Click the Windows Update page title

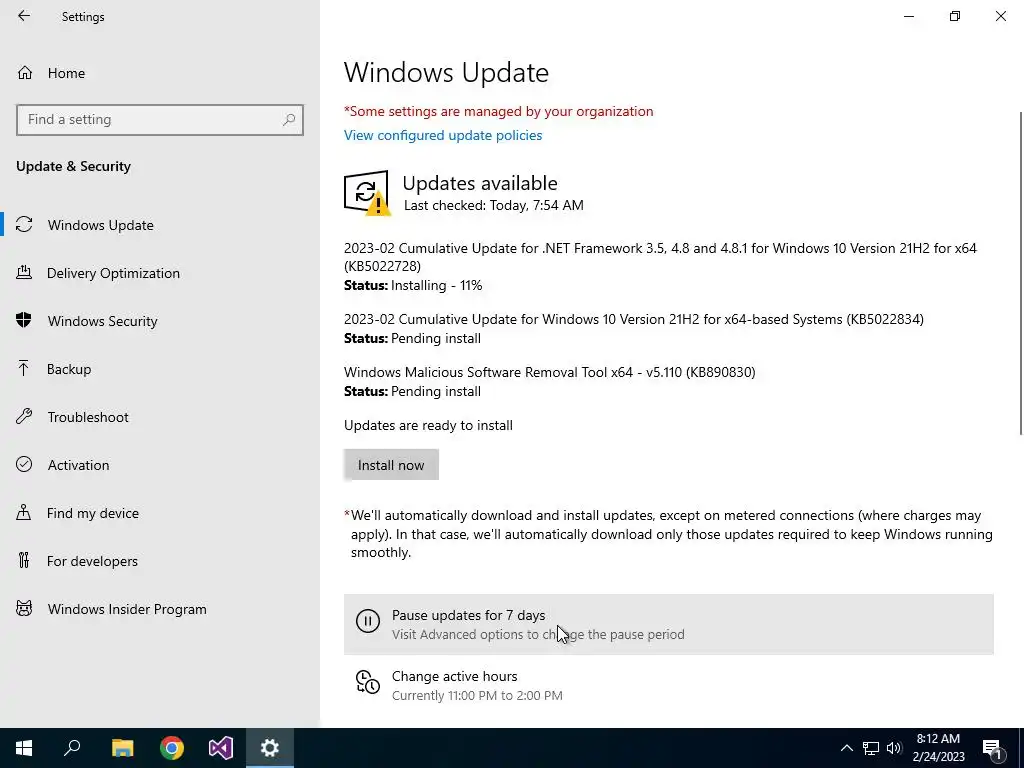point(446,72)
